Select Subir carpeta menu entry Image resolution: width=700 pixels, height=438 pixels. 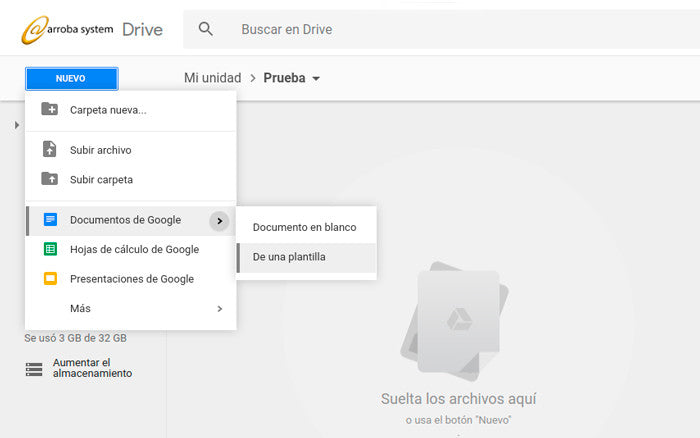tap(131, 179)
